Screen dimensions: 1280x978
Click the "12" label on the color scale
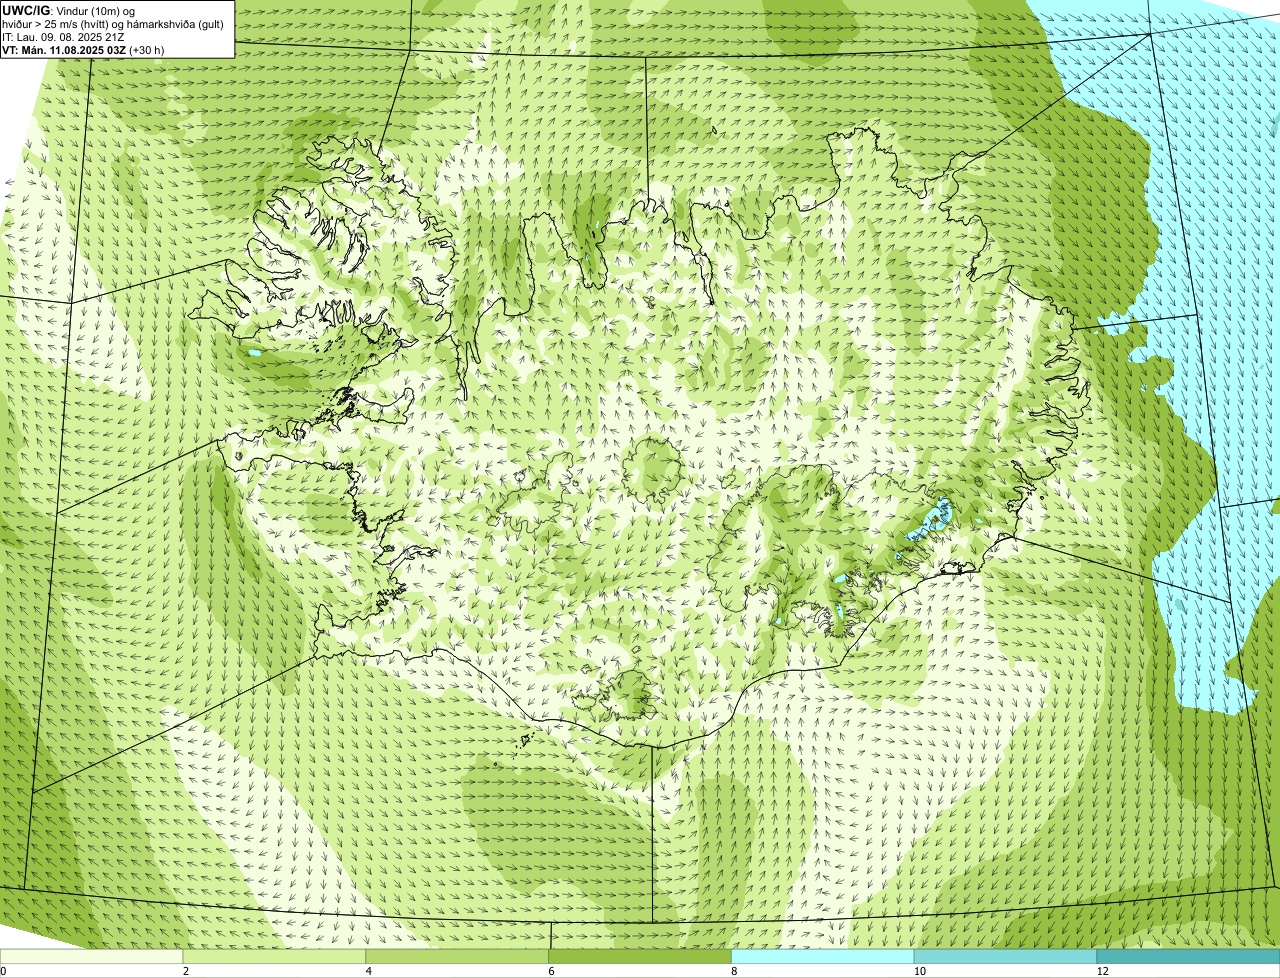[1102, 971]
